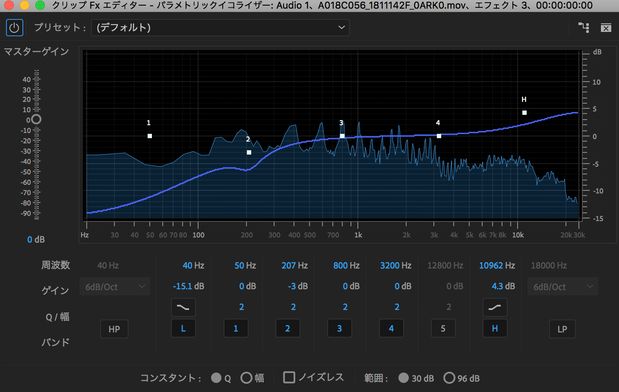Click the band 1 Q value 2

pyautogui.click(x=241, y=307)
